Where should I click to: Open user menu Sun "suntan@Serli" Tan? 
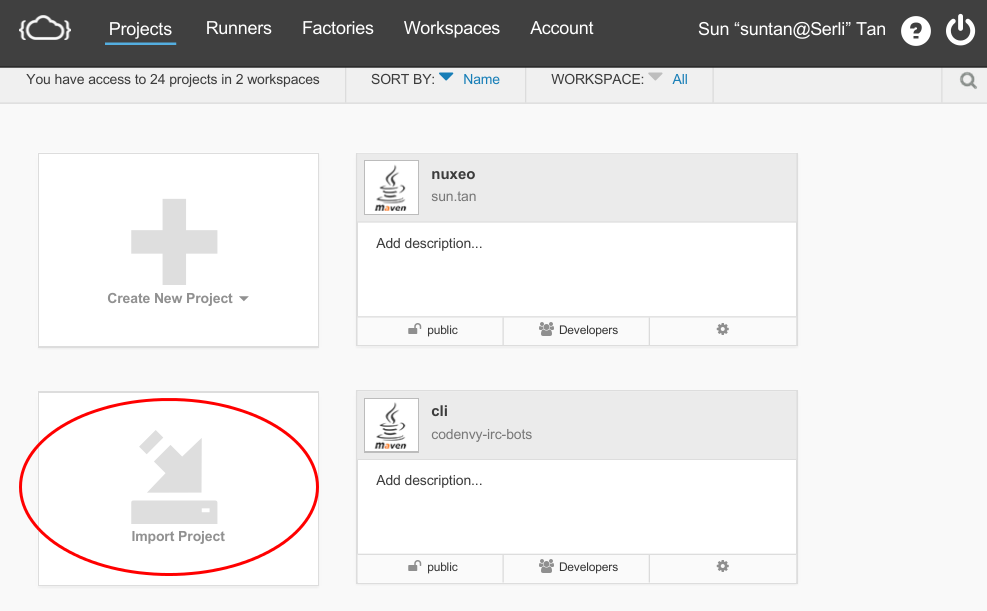(791, 29)
